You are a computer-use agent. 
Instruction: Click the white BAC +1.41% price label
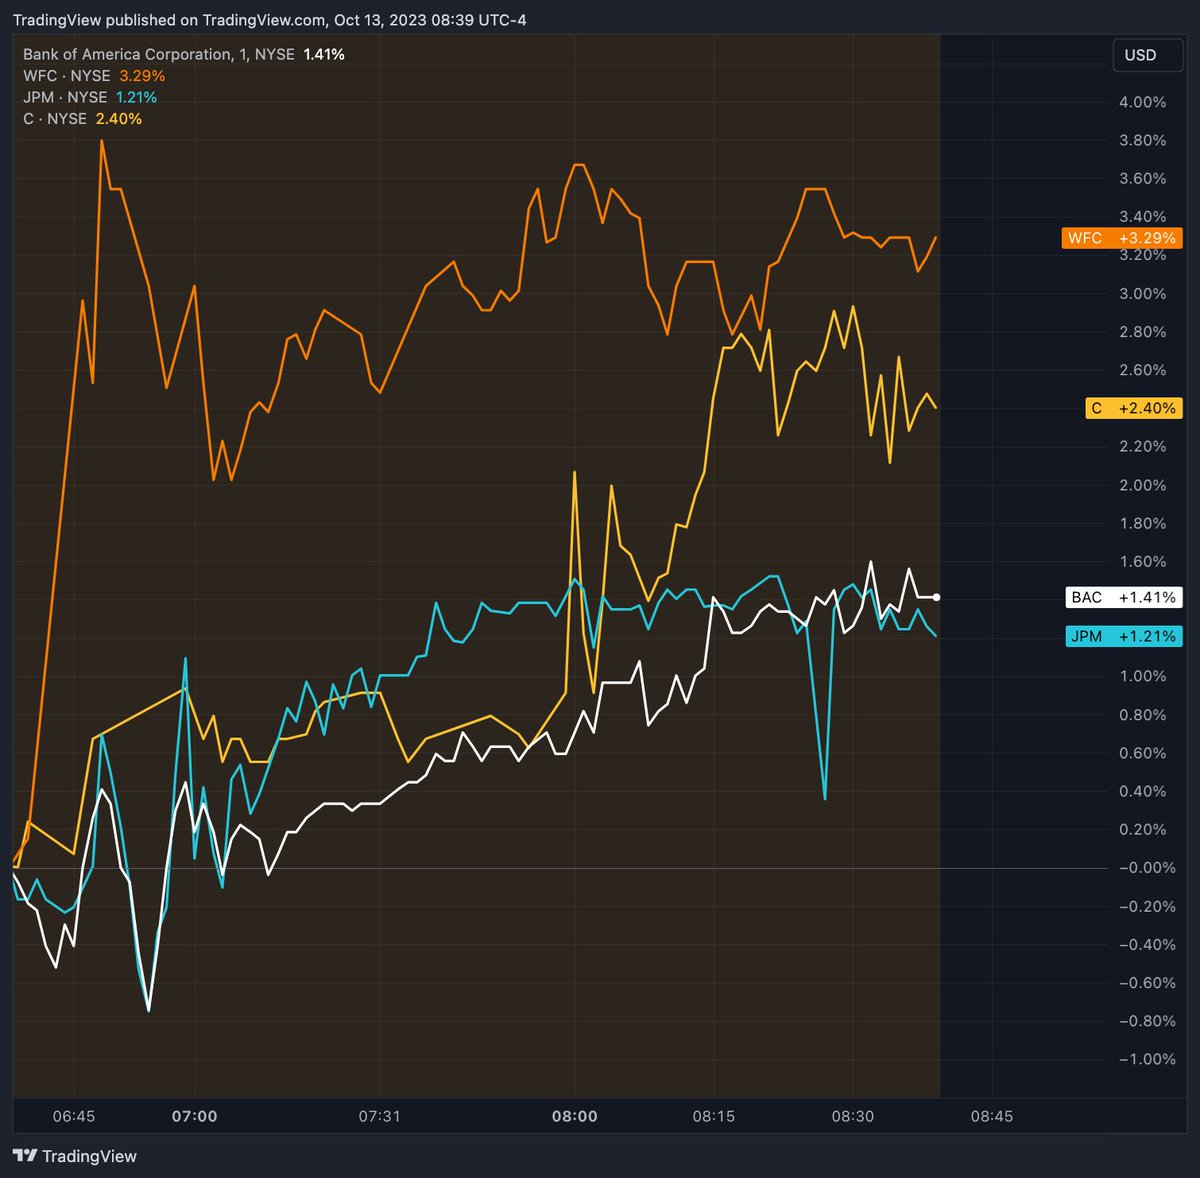[x=1124, y=597]
